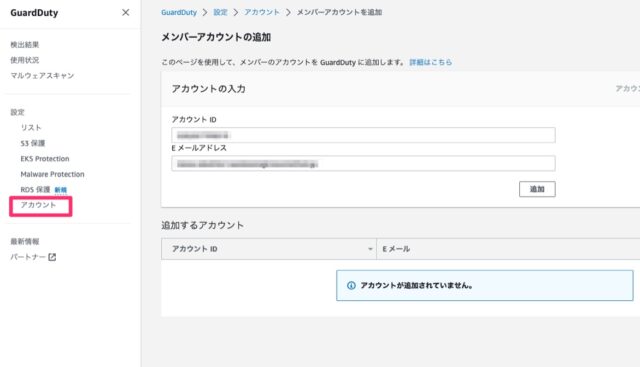This screenshot has width=640, height=367.
Task: Open the アカウント breadcrumb link
Action: pos(262,12)
